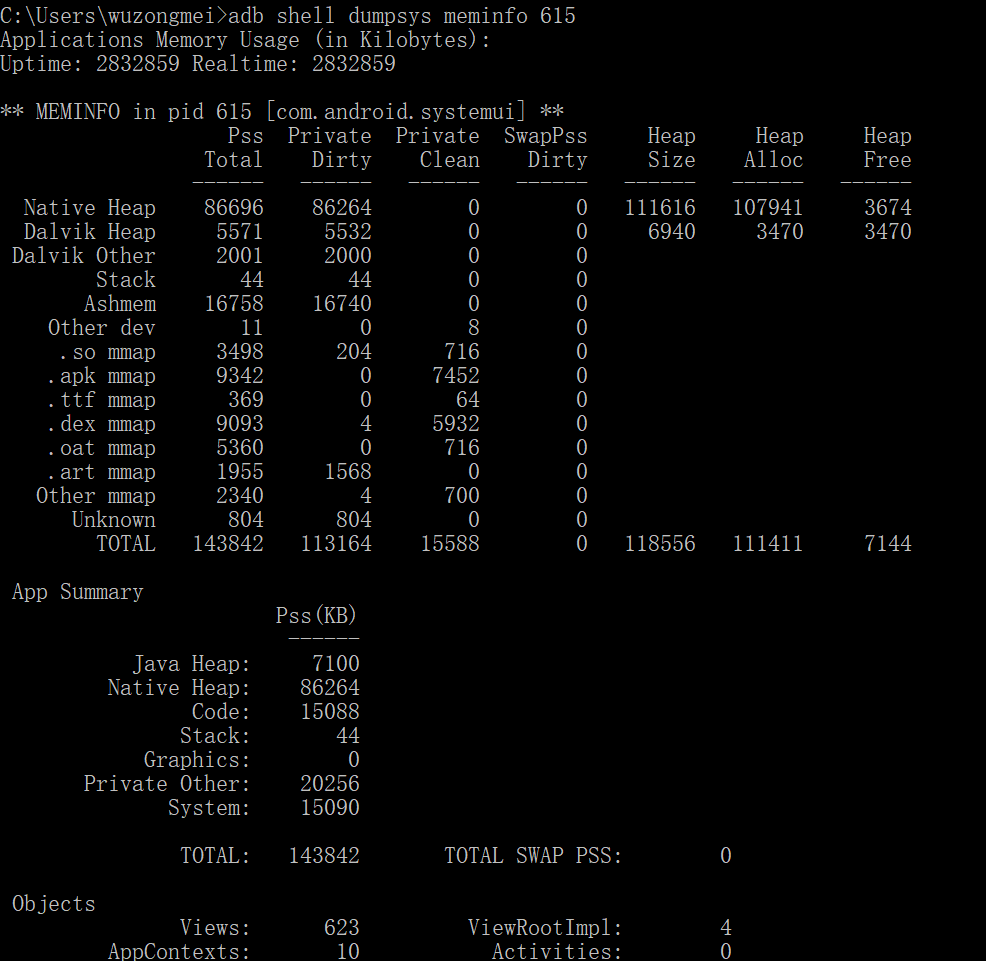Click the 'TOTAL SWAP PSS:' label
This screenshot has width=986, height=961.
tap(533, 855)
